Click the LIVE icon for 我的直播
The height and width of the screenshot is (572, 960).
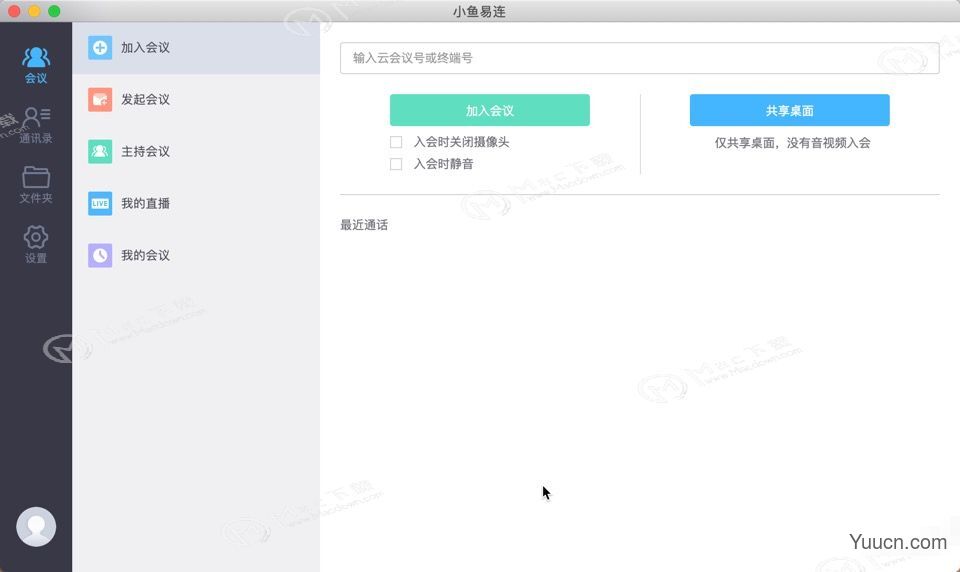pyautogui.click(x=100, y=203)
